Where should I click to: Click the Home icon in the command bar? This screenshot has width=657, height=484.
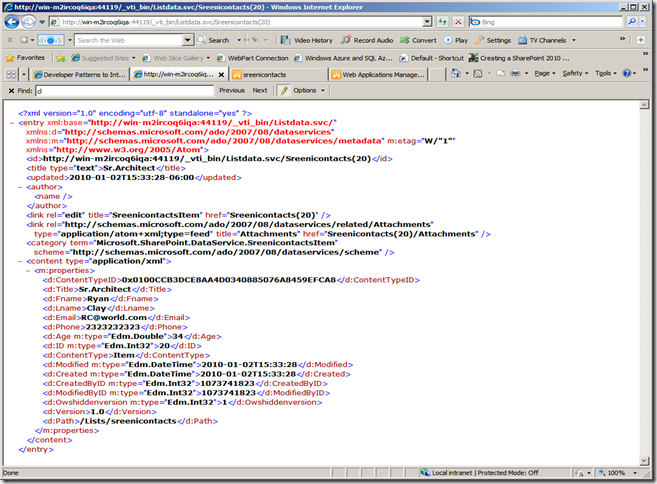[x=455, y=74]
